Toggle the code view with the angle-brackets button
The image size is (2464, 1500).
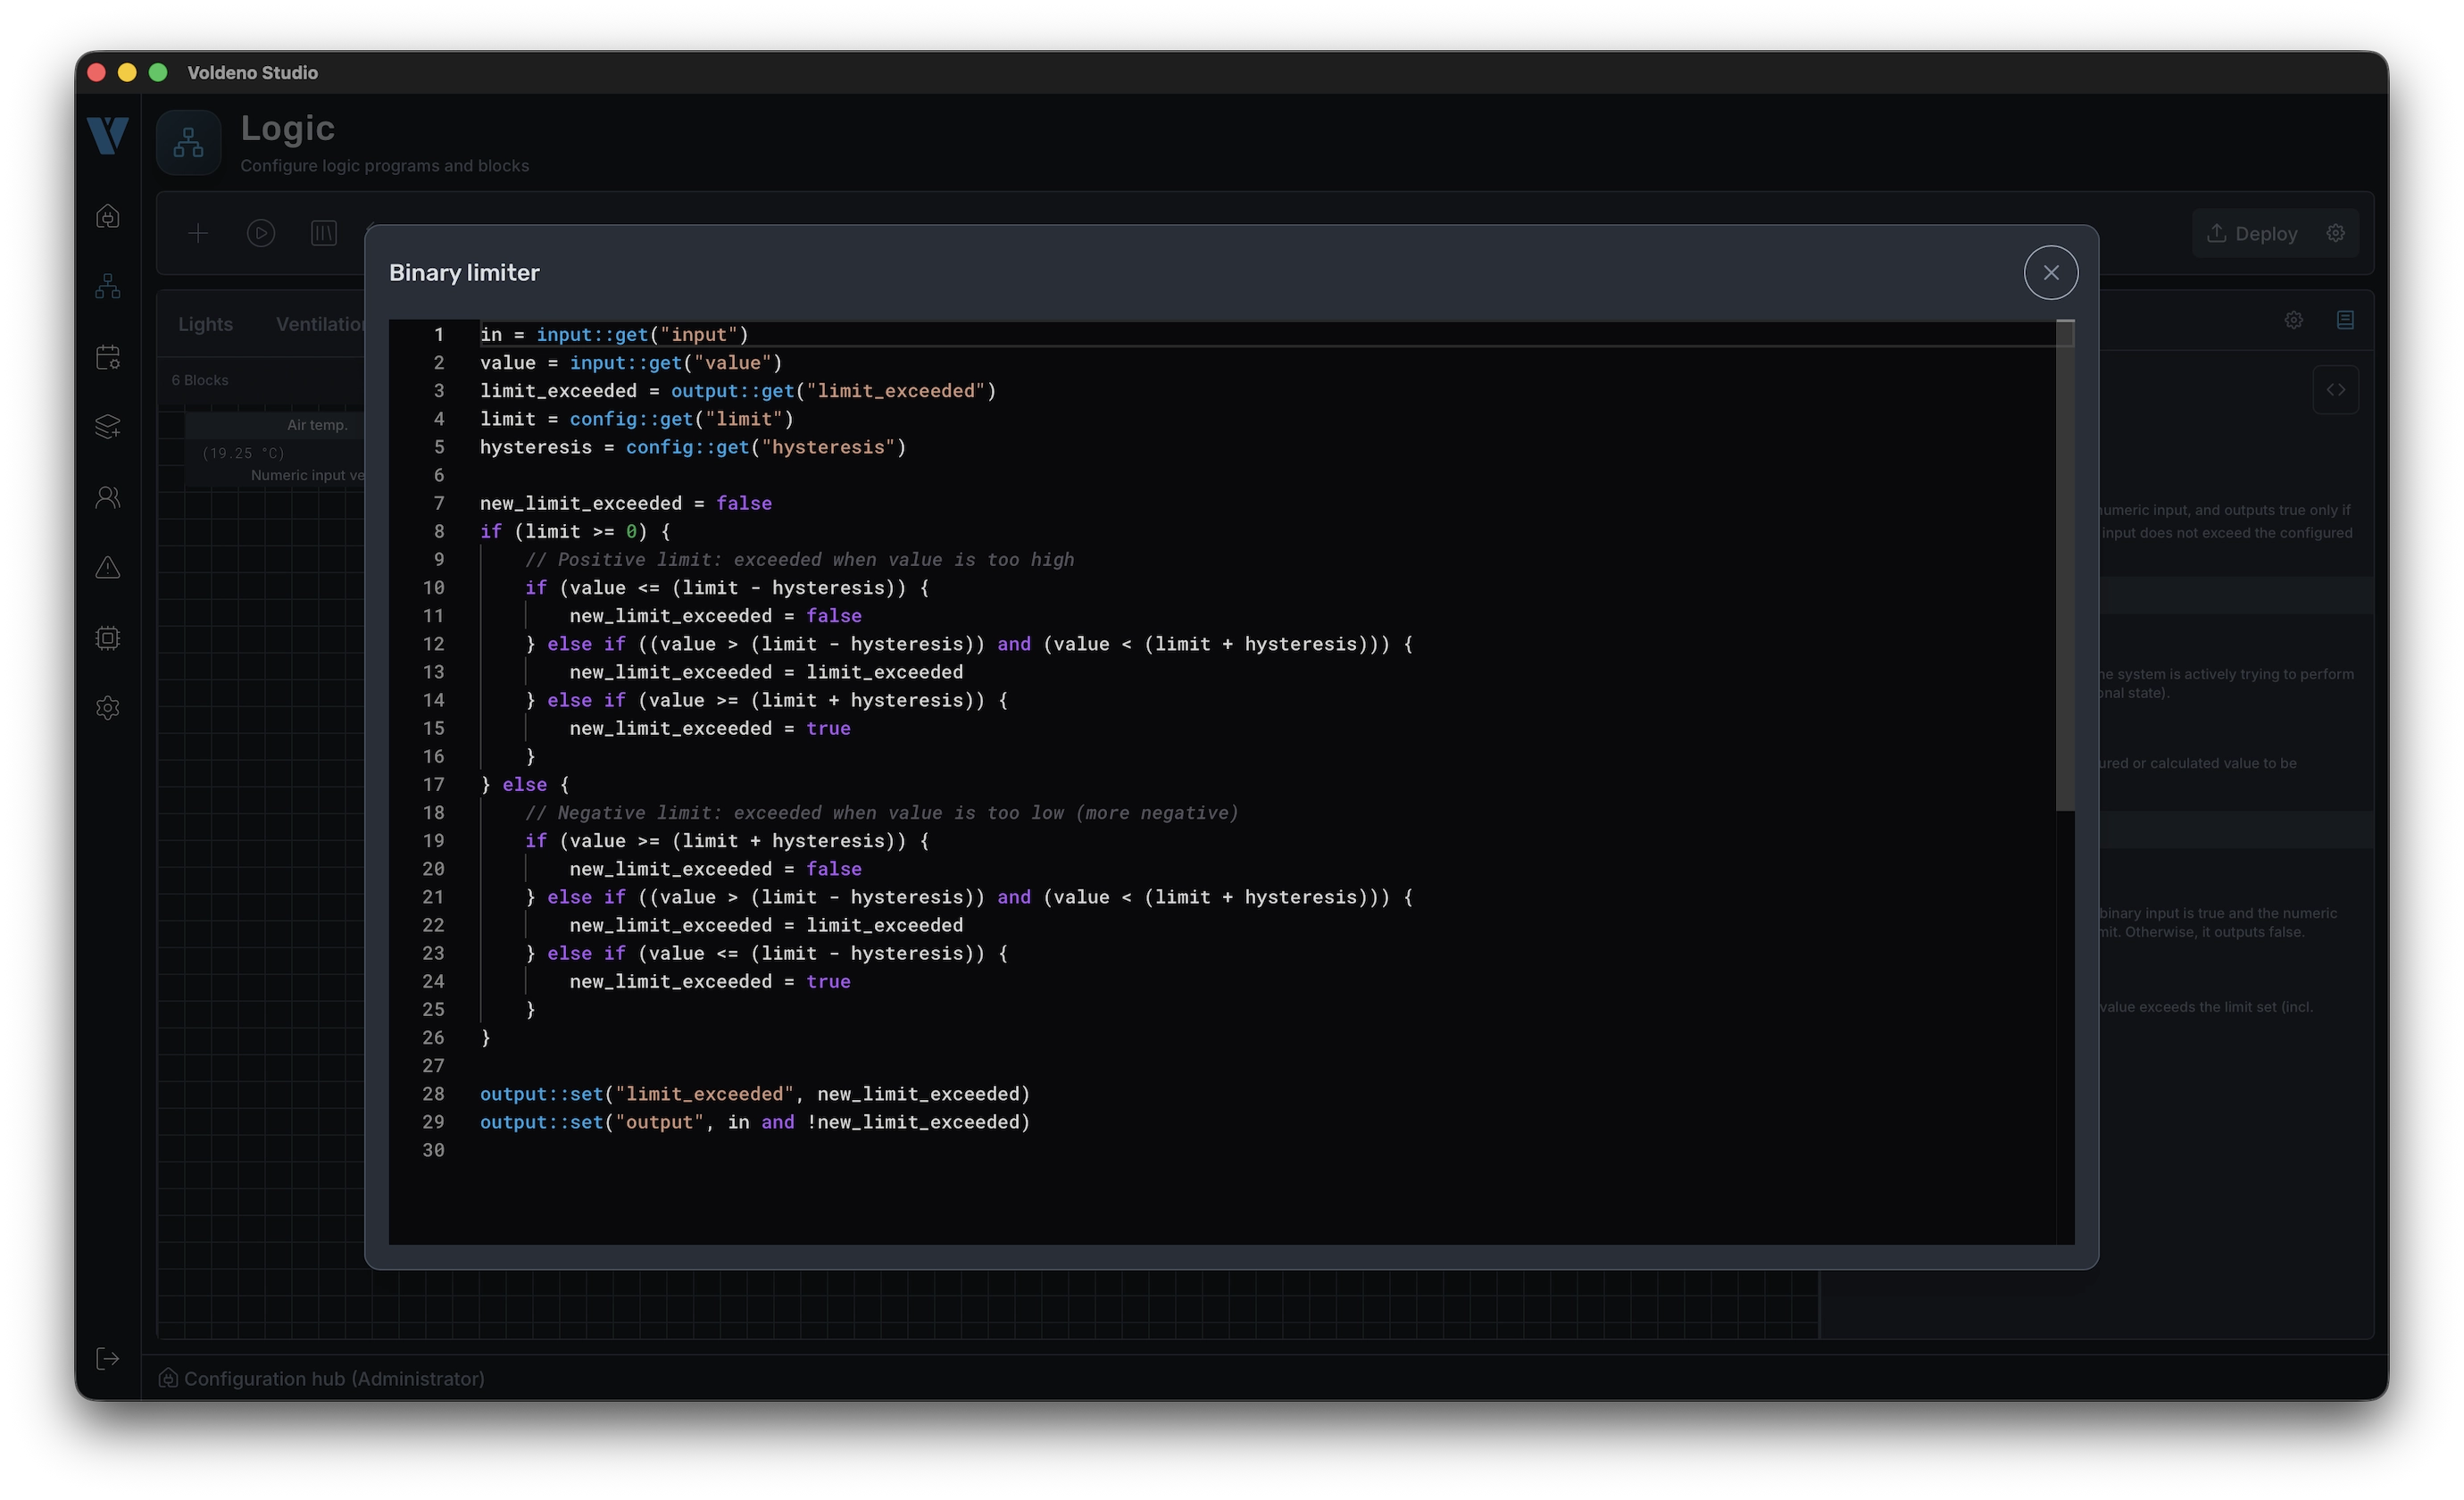[x=2337, y=390]
